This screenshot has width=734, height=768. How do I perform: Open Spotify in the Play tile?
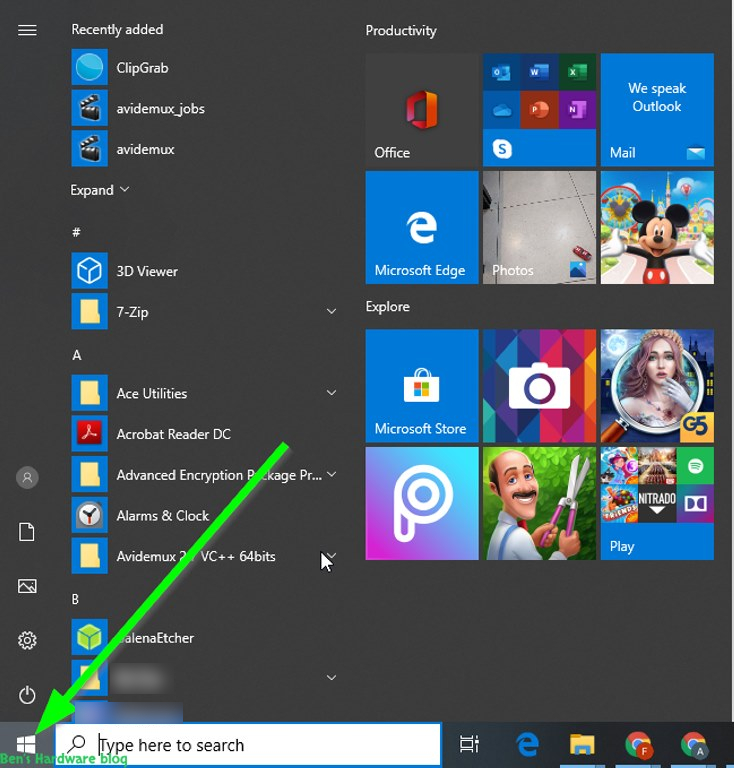(695, 465)
